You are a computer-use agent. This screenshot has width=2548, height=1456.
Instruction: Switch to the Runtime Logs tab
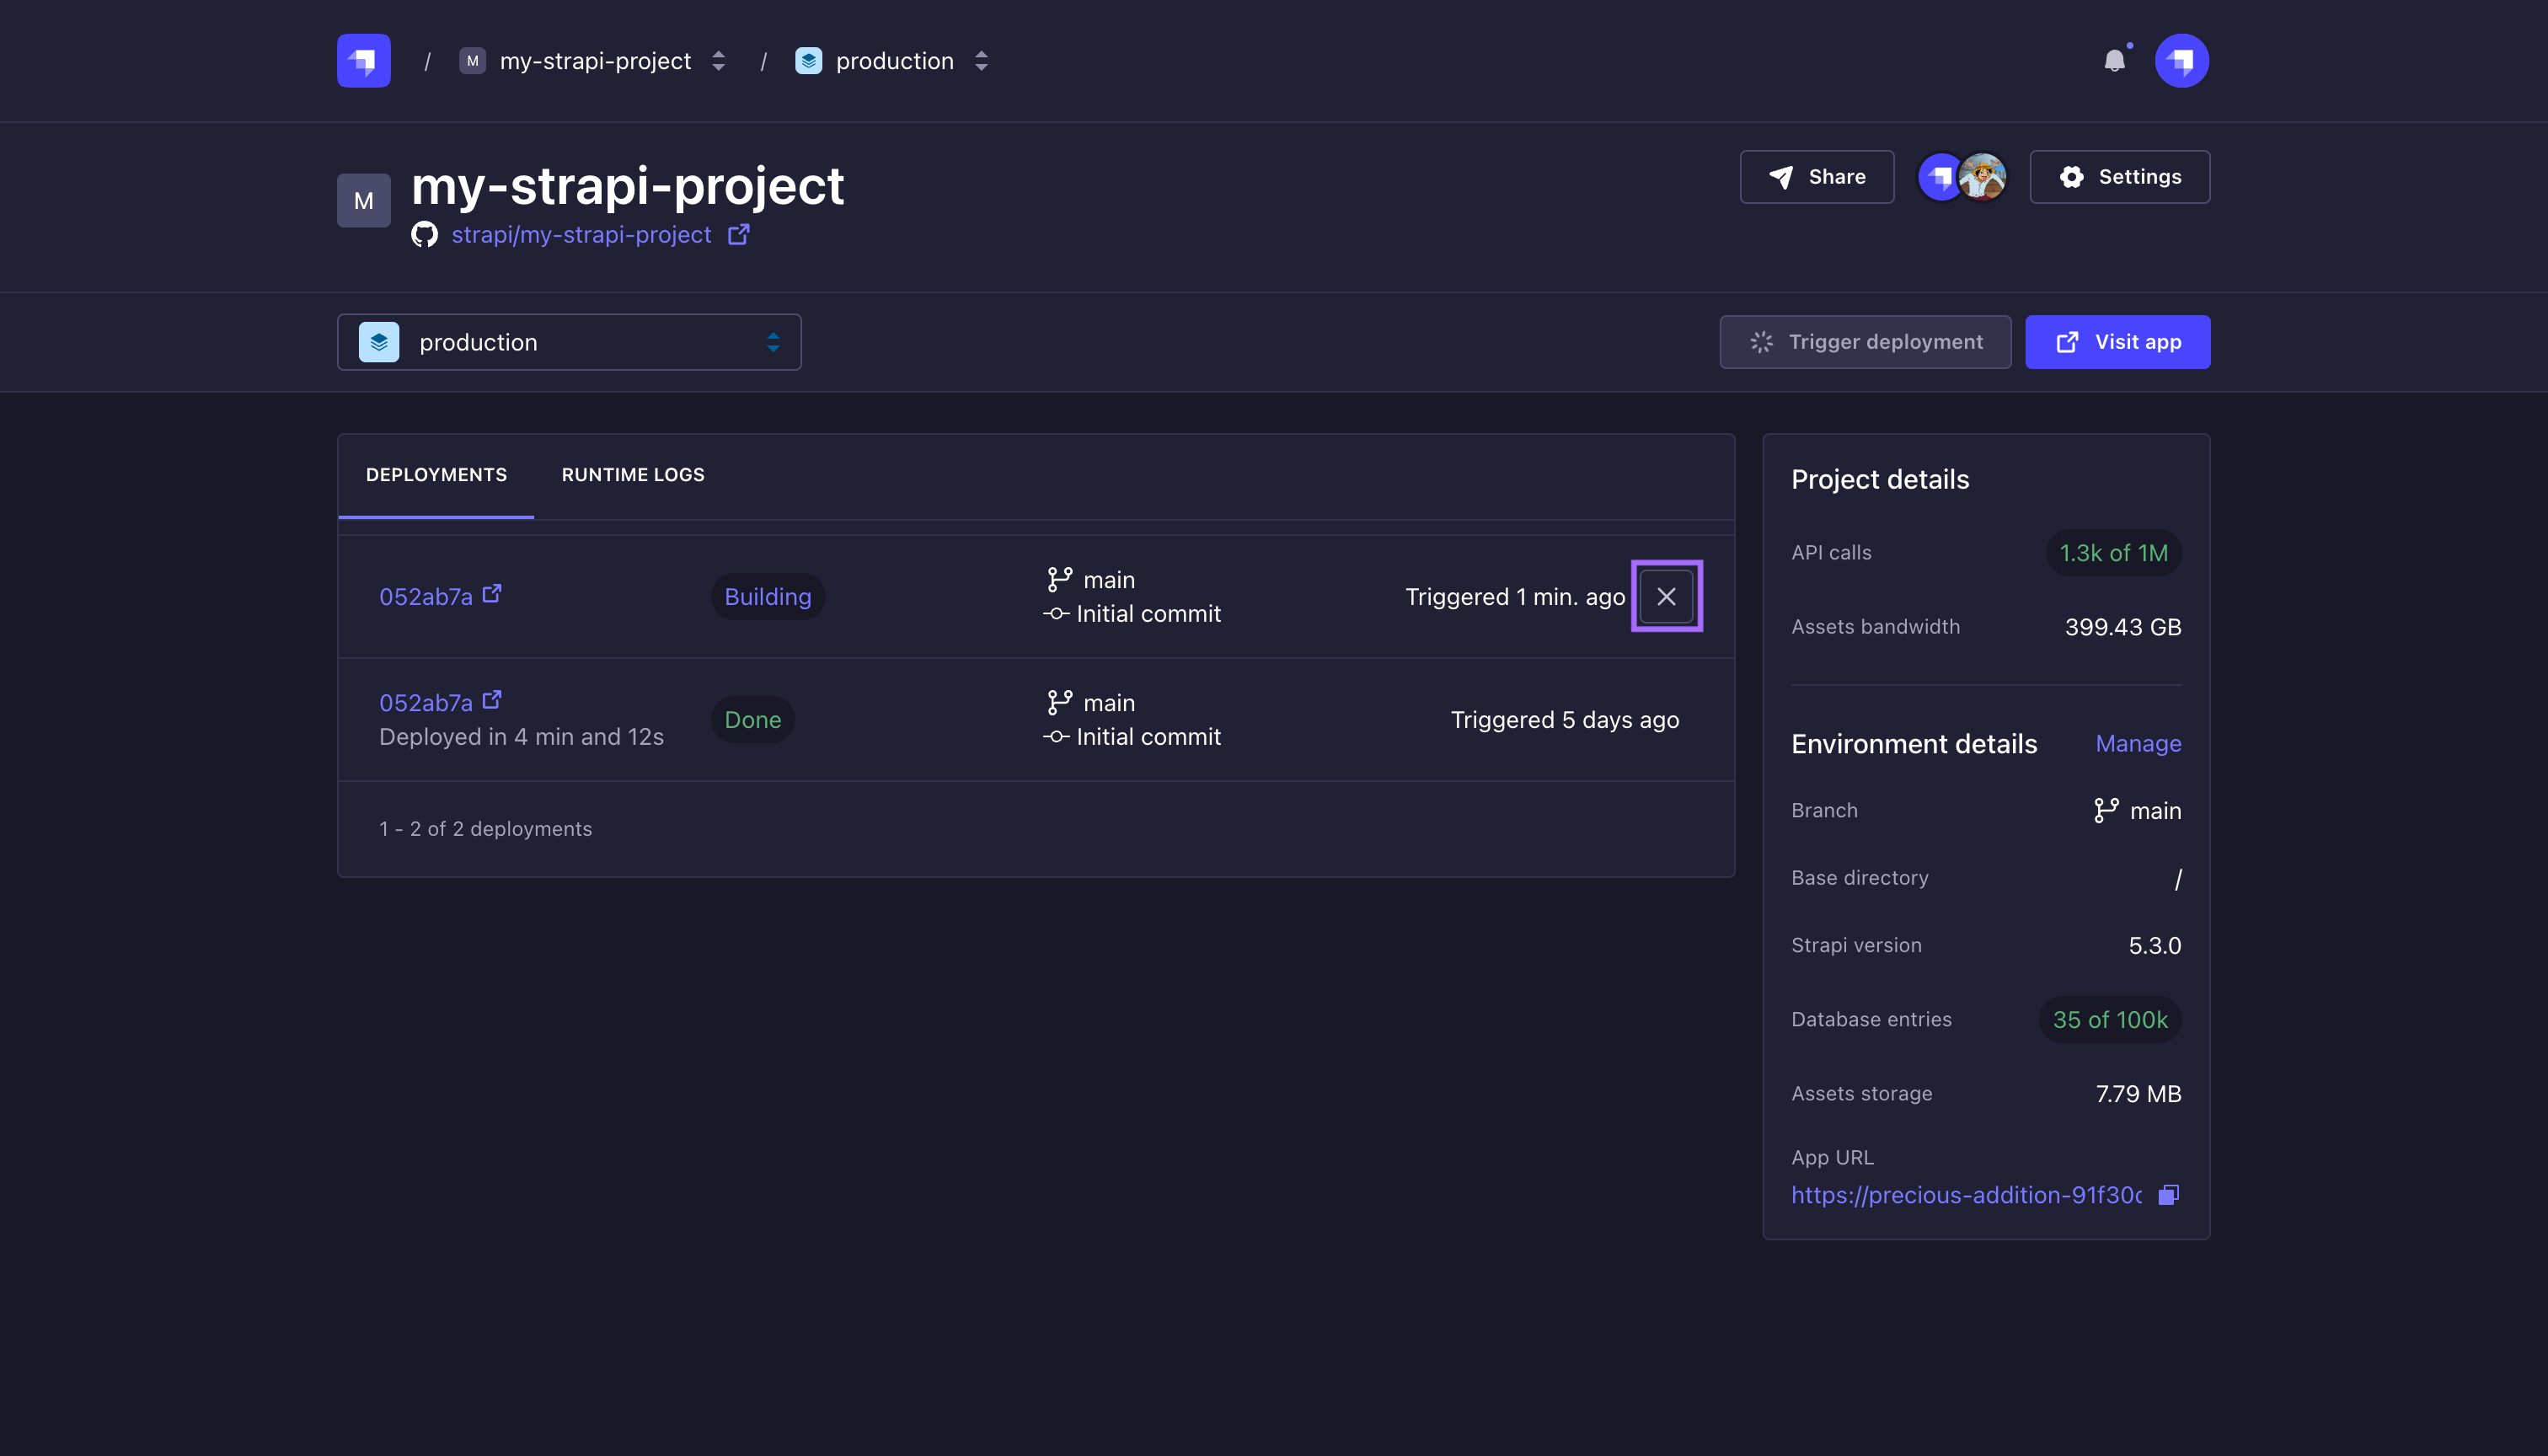632,474
